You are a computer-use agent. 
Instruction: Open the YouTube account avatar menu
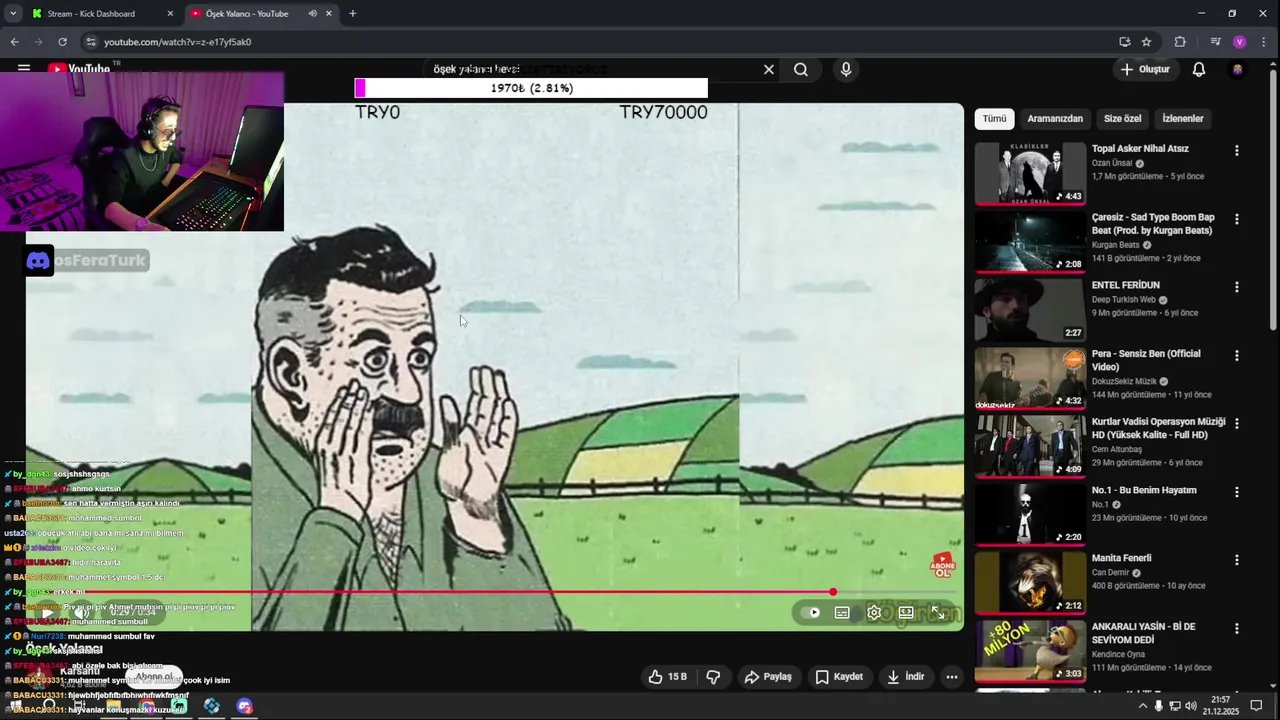[x=1237, y=70]
